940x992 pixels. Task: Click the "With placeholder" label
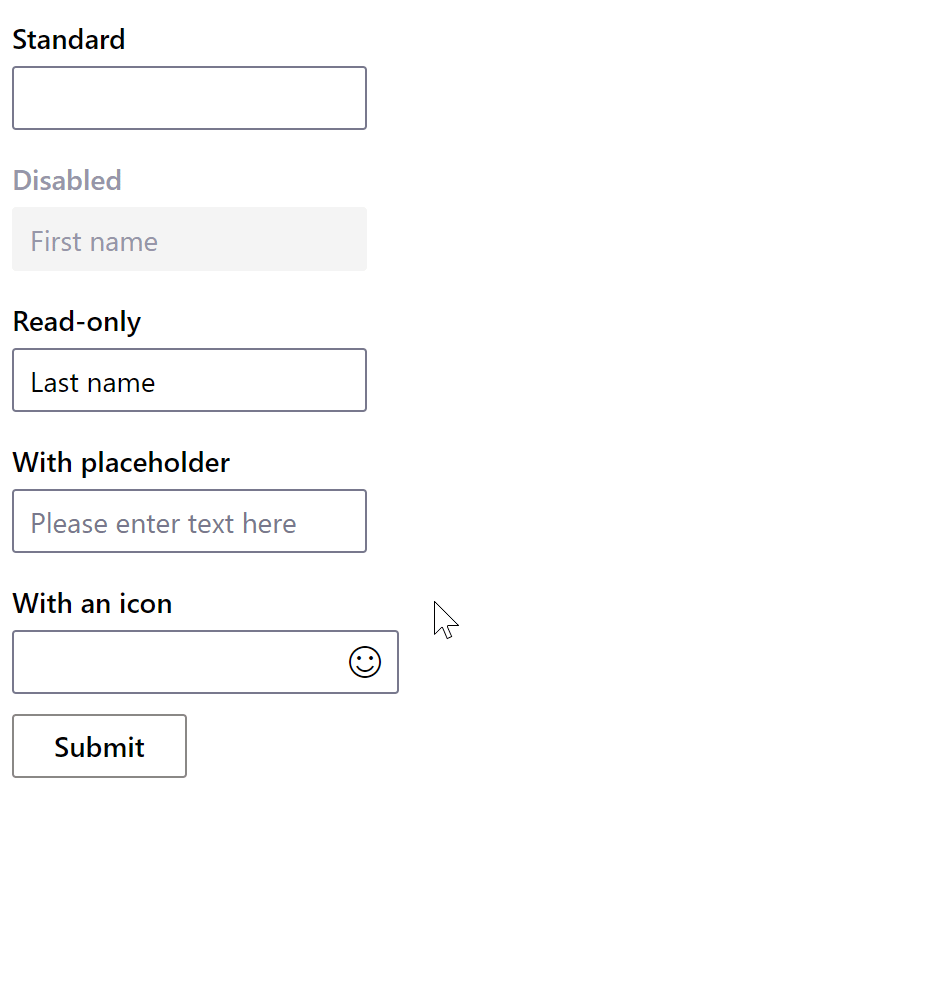point(121,463)
